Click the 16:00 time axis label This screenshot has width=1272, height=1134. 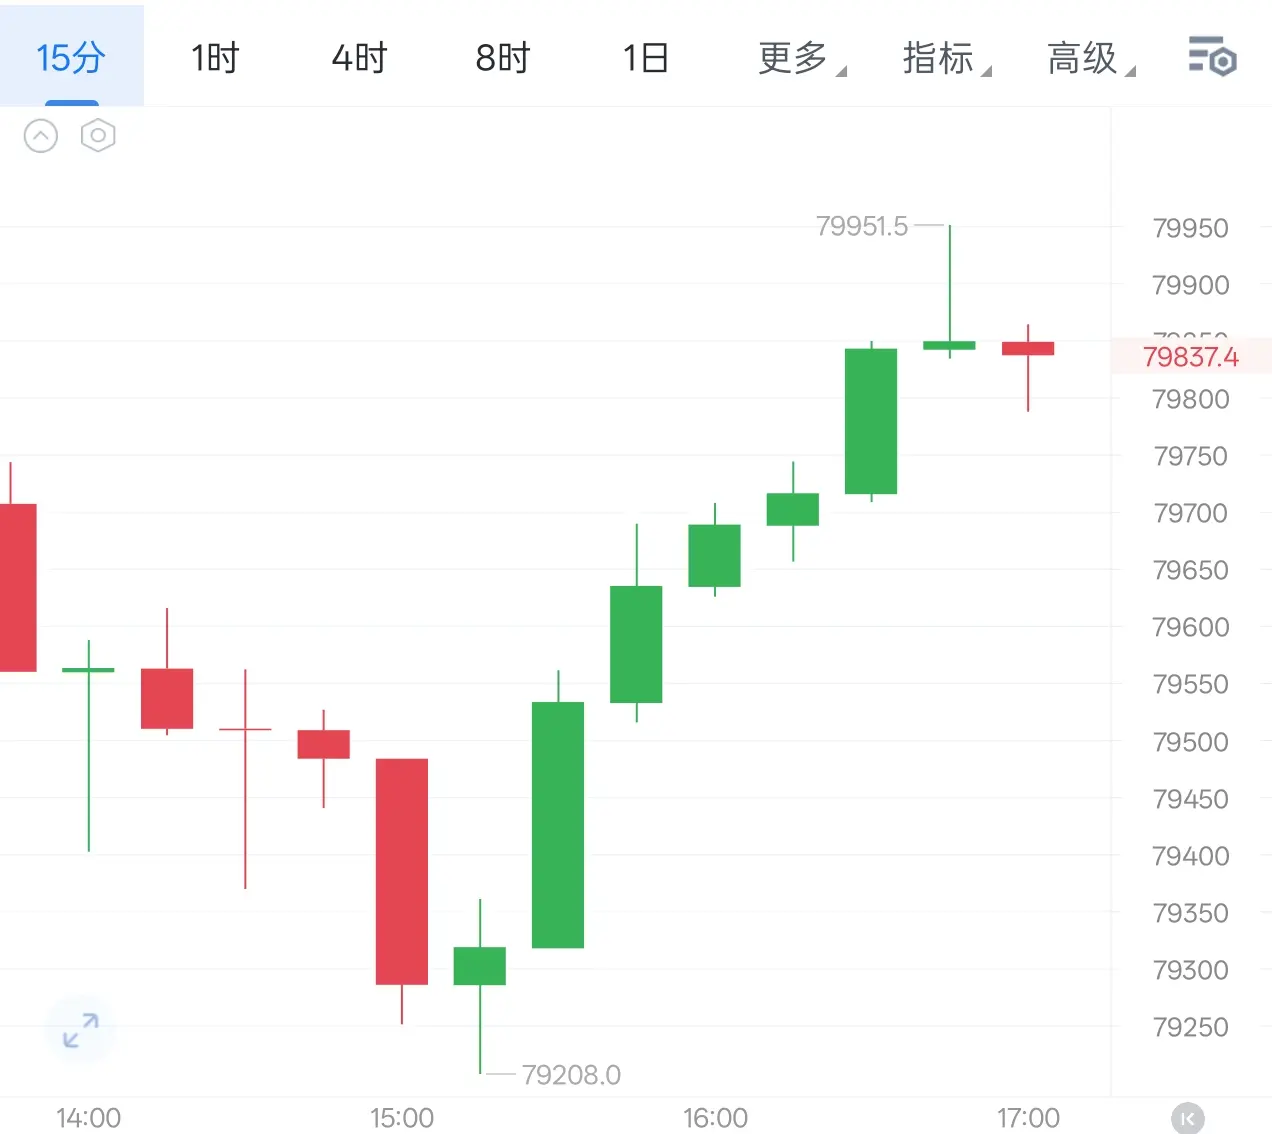point(715,1117)
